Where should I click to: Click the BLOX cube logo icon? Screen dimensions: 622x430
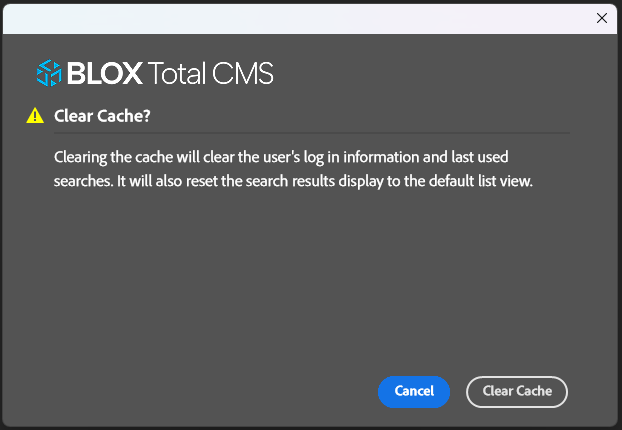pos(49,72)
